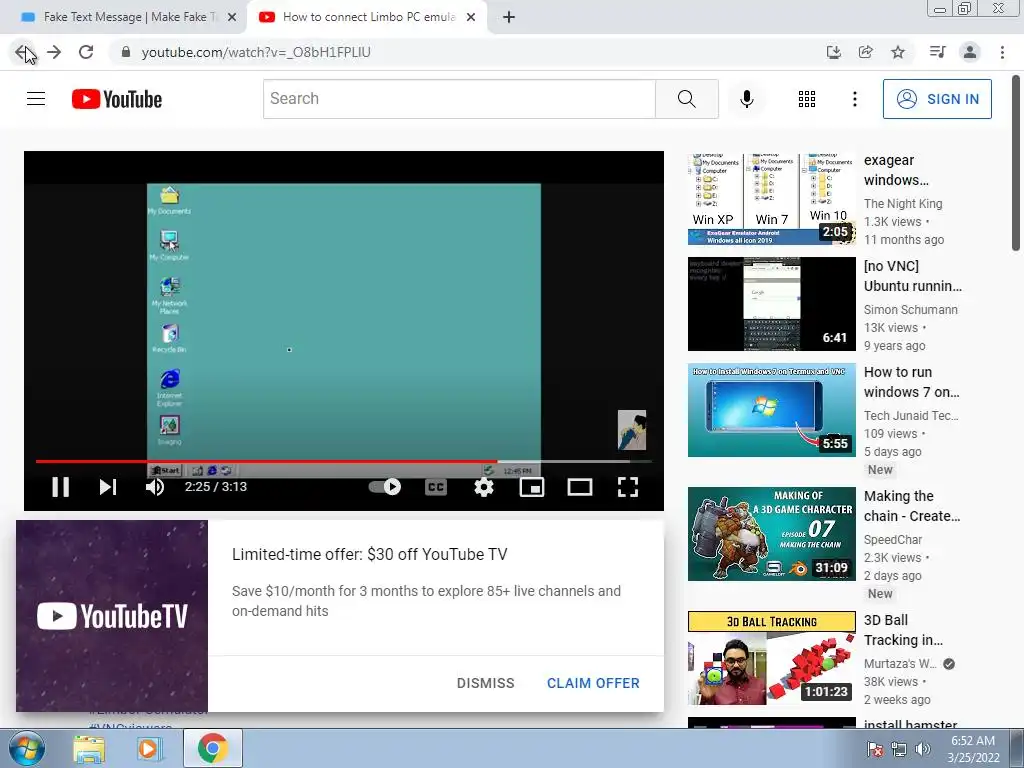This screenshot has width=1024, height=768.
Task: Bookmark this page with star
Action: click(x=898, y=52)
